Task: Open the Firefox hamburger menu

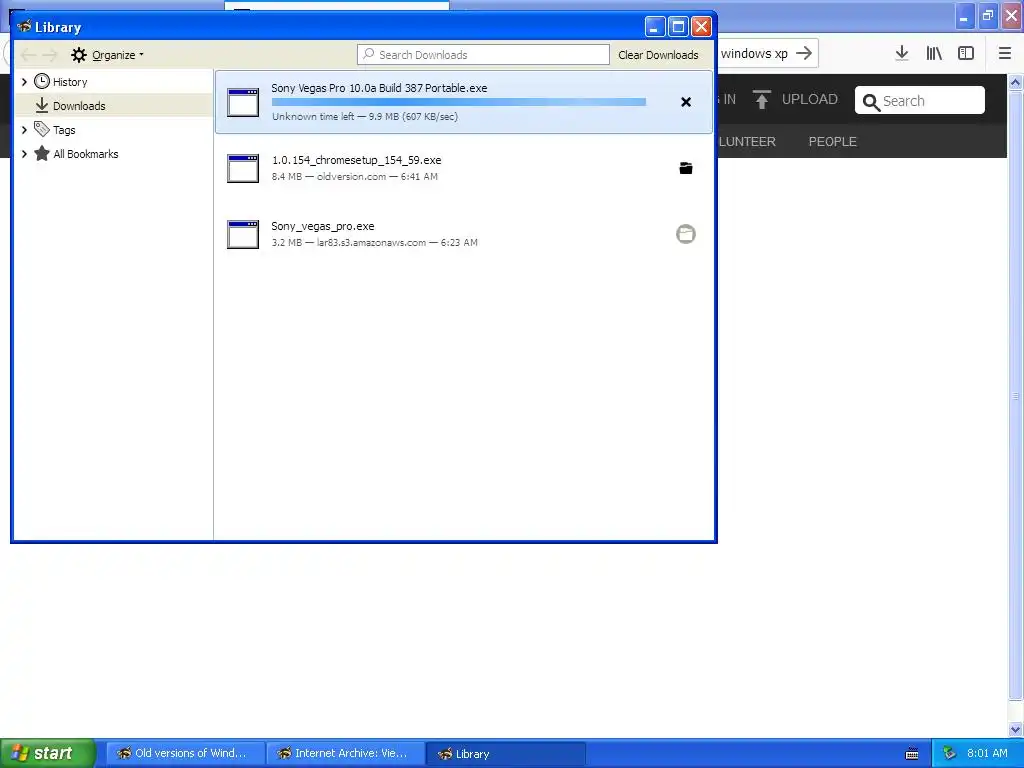Action: pos(1004,54)
